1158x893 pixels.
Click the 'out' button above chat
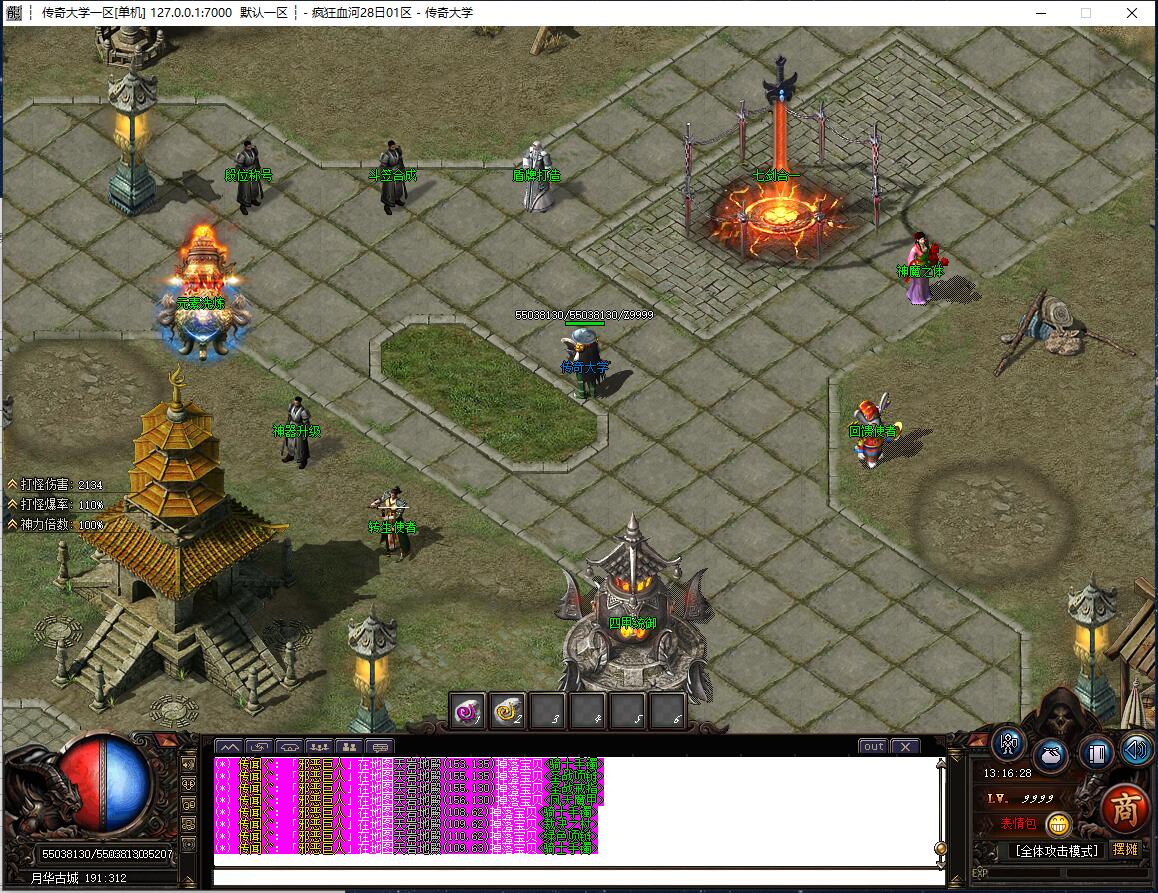pyautogui.click(x=874, y=746)
